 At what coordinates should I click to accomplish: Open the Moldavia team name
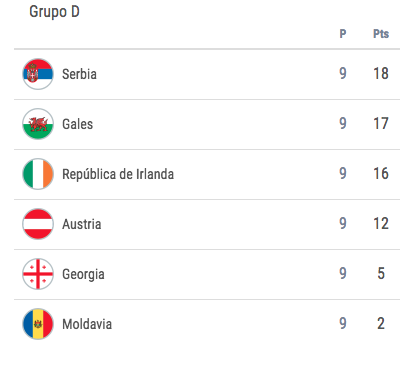[x=87, y=324]
